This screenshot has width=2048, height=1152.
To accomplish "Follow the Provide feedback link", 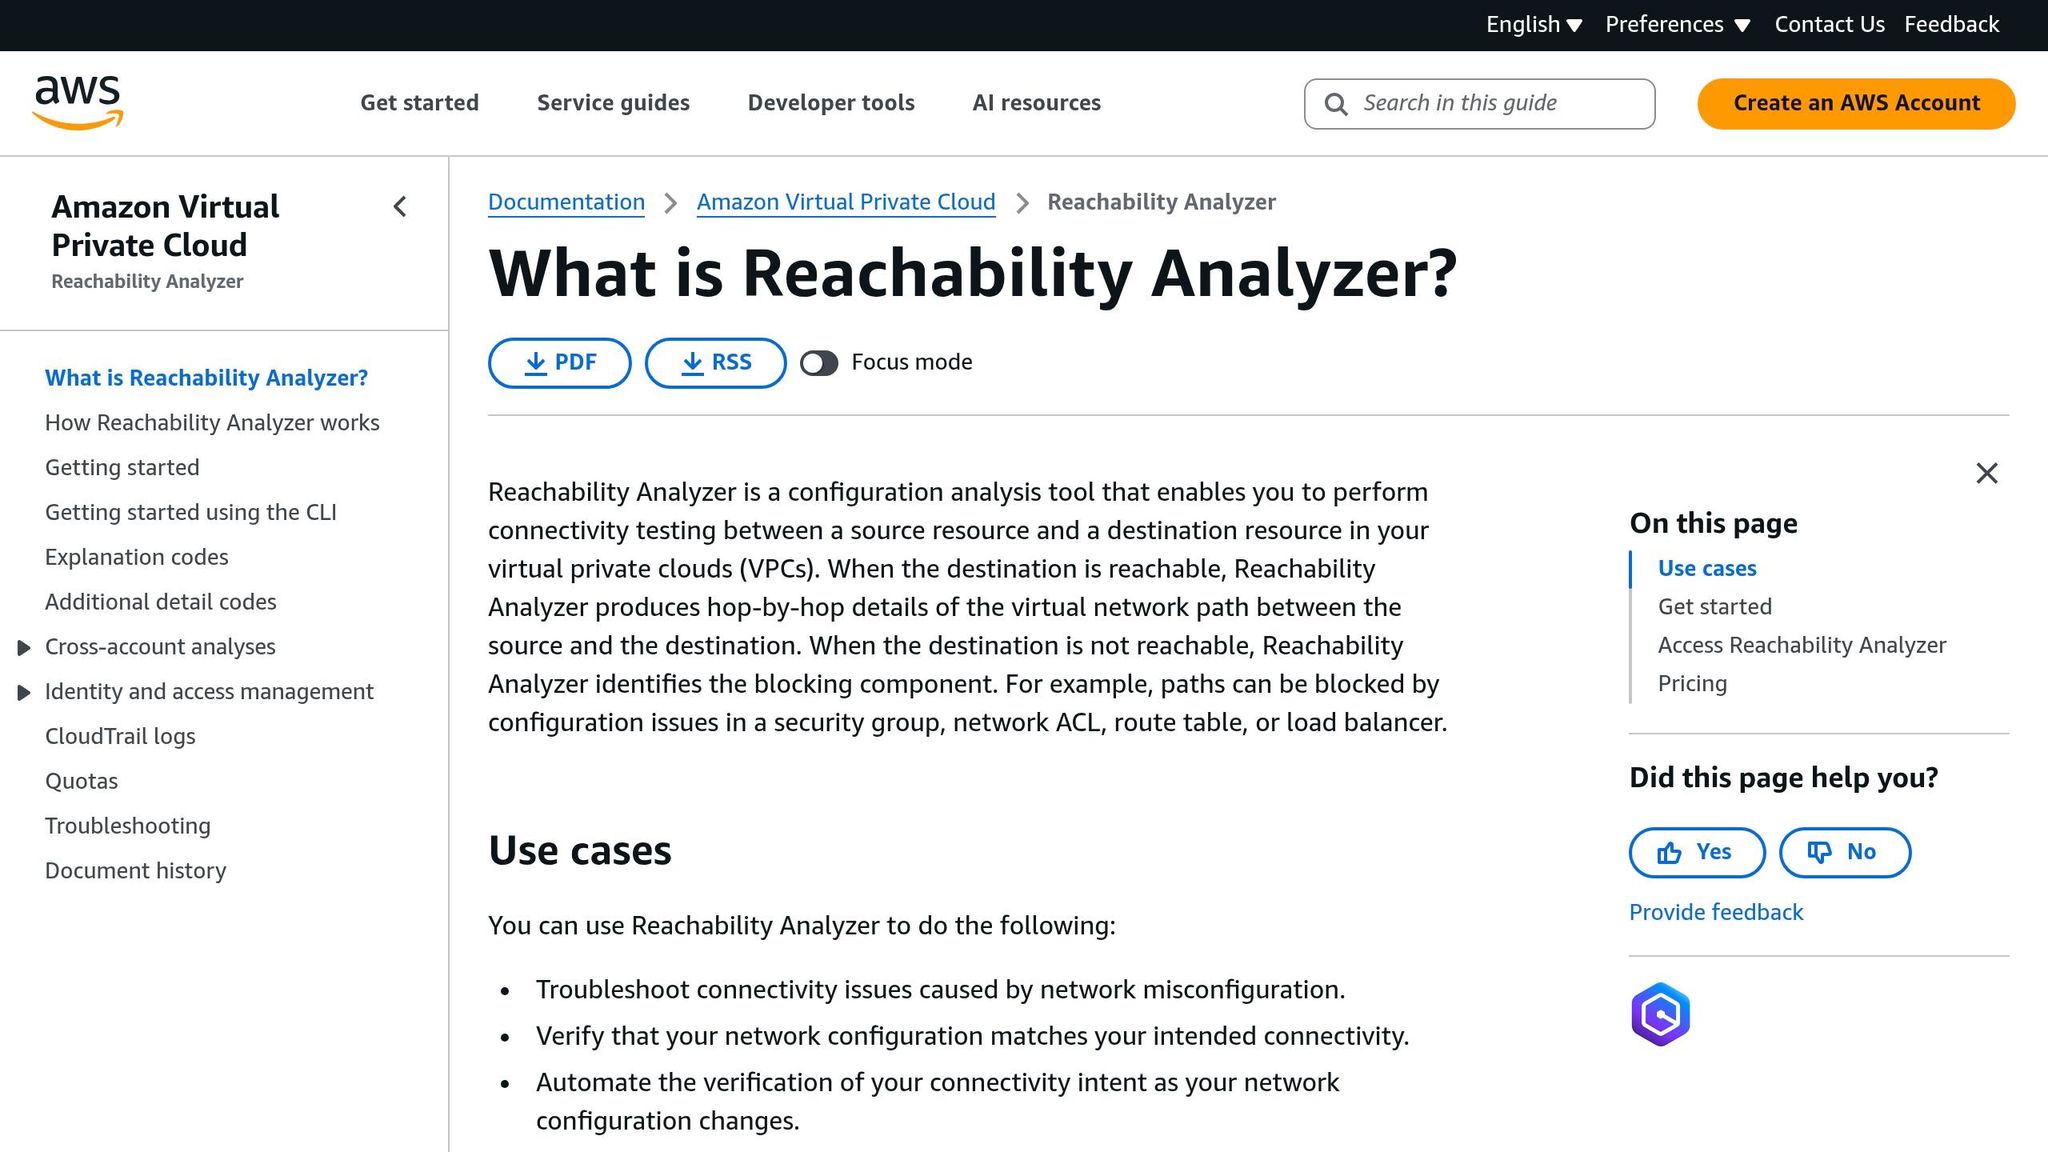I will click(x=1715, y=911).
